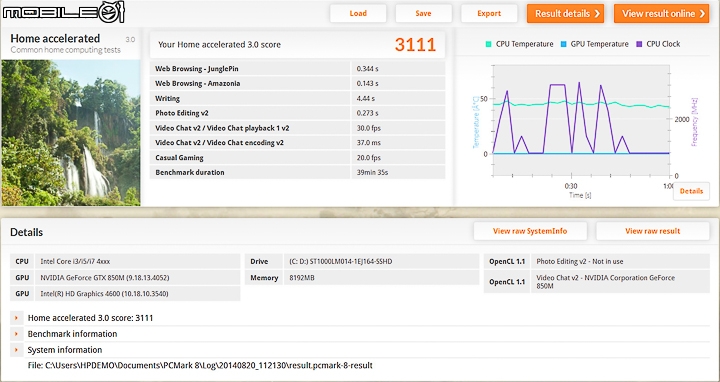
Task: Click the chart Details button
Action: 691,191
